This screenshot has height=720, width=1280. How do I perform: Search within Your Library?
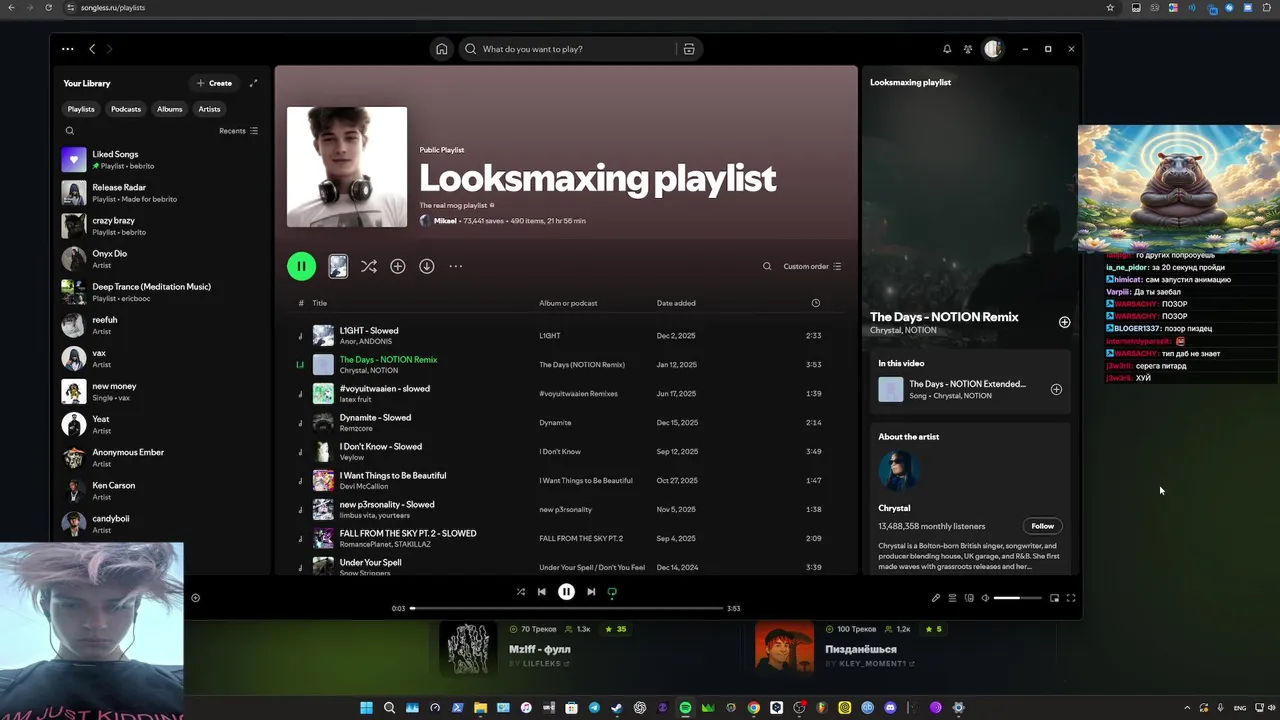(x=70, y=131)
